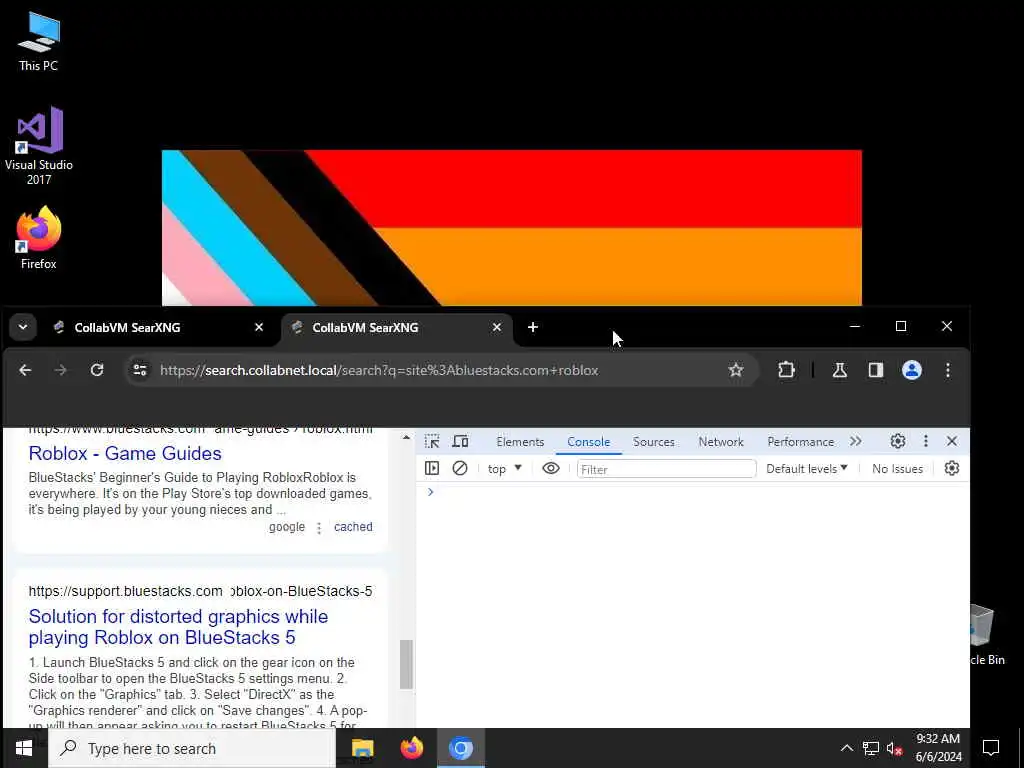Open Firefox from taskbar
Viewport: 1024px width, 768px height.
pos(411,748)
